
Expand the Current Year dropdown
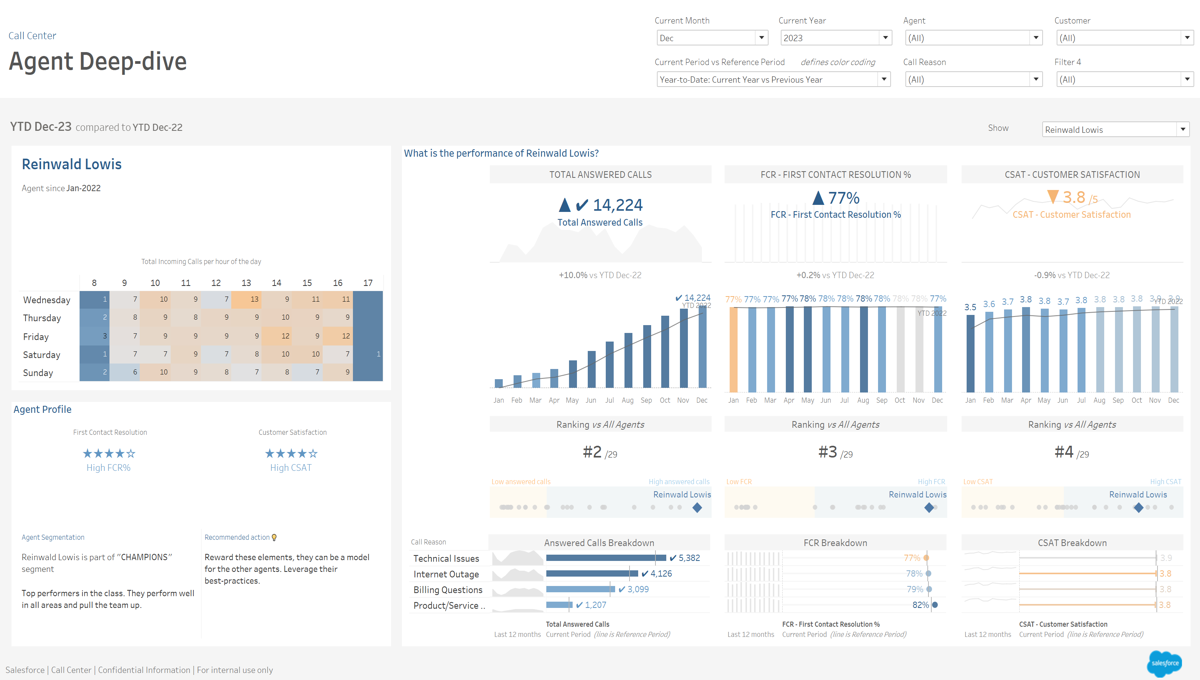[x=835, y=38]
